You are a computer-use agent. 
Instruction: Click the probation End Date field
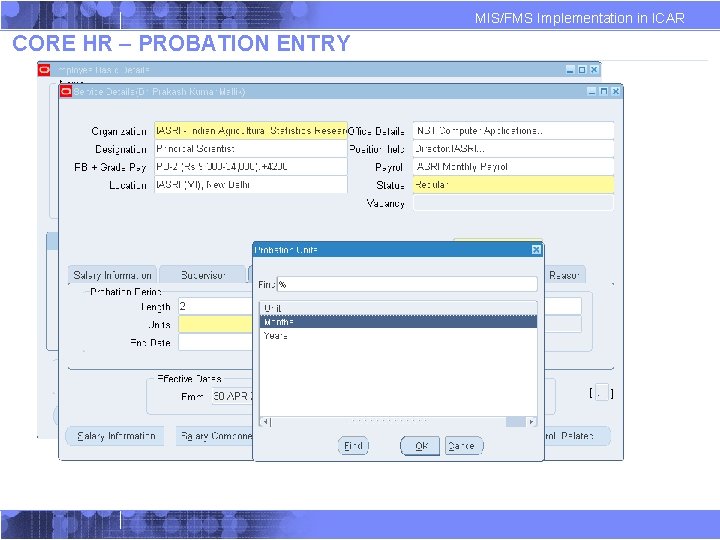point(215,342)
